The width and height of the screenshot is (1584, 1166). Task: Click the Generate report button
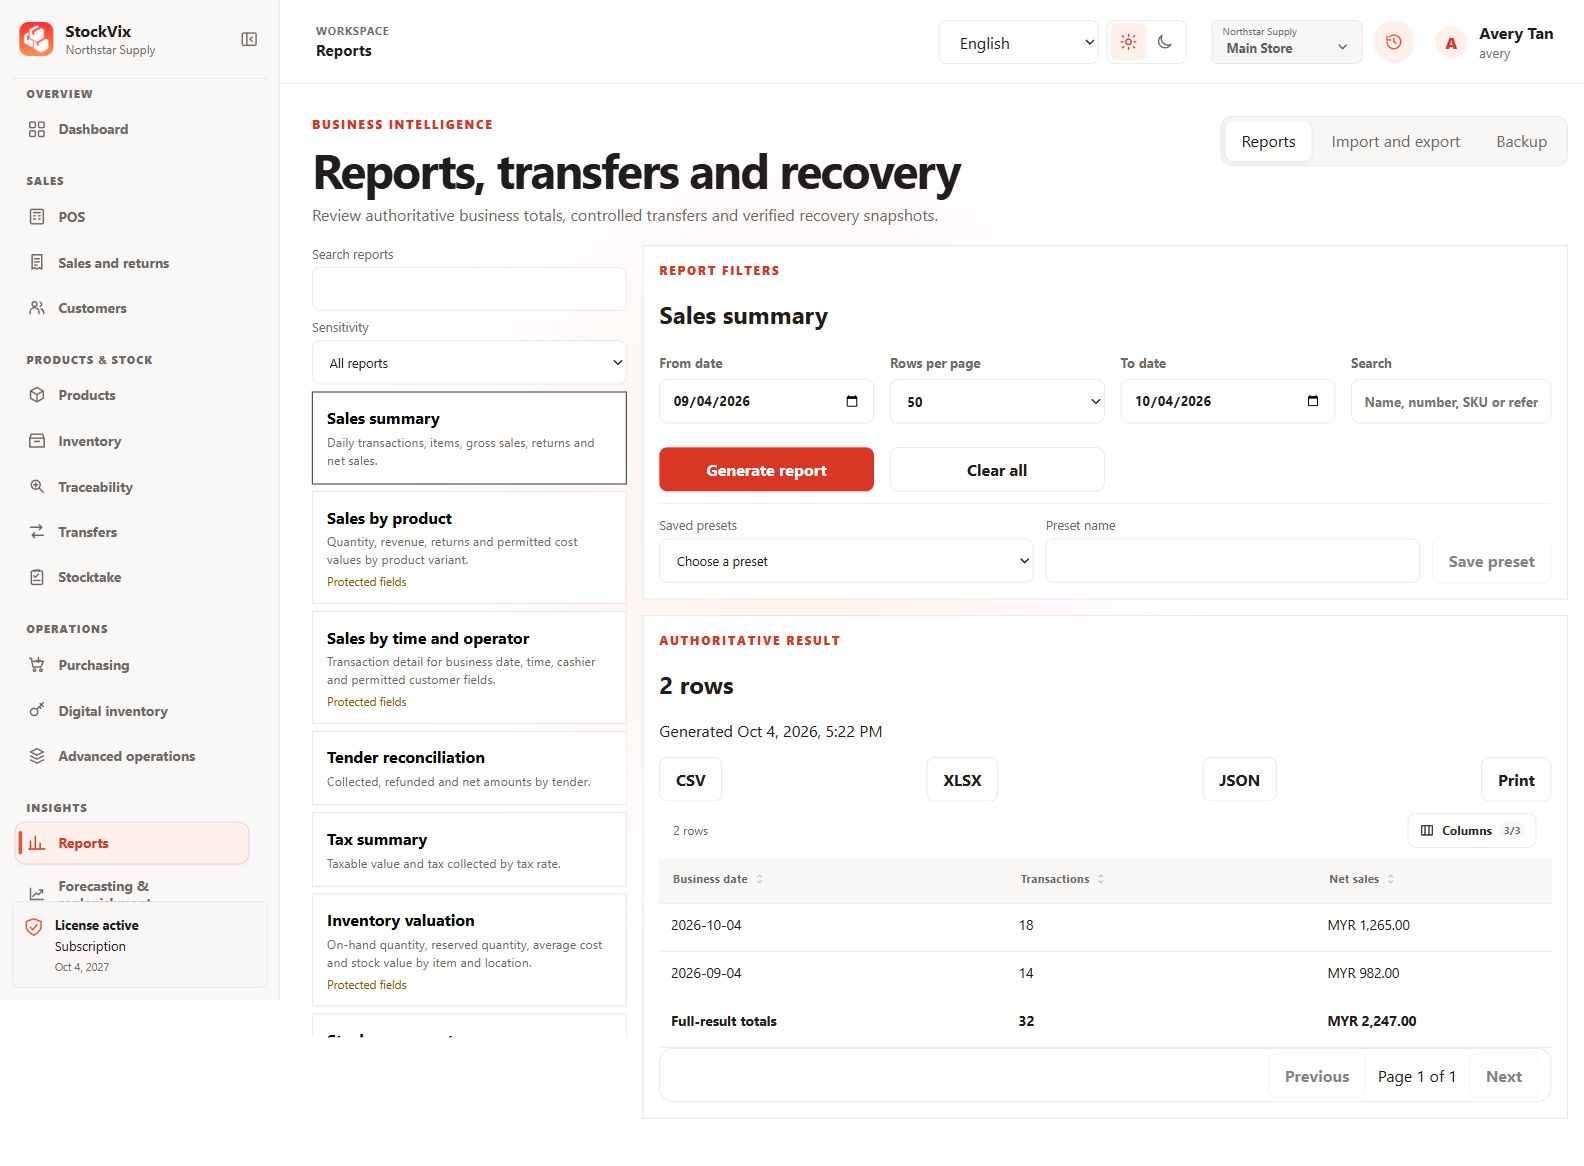766,470
